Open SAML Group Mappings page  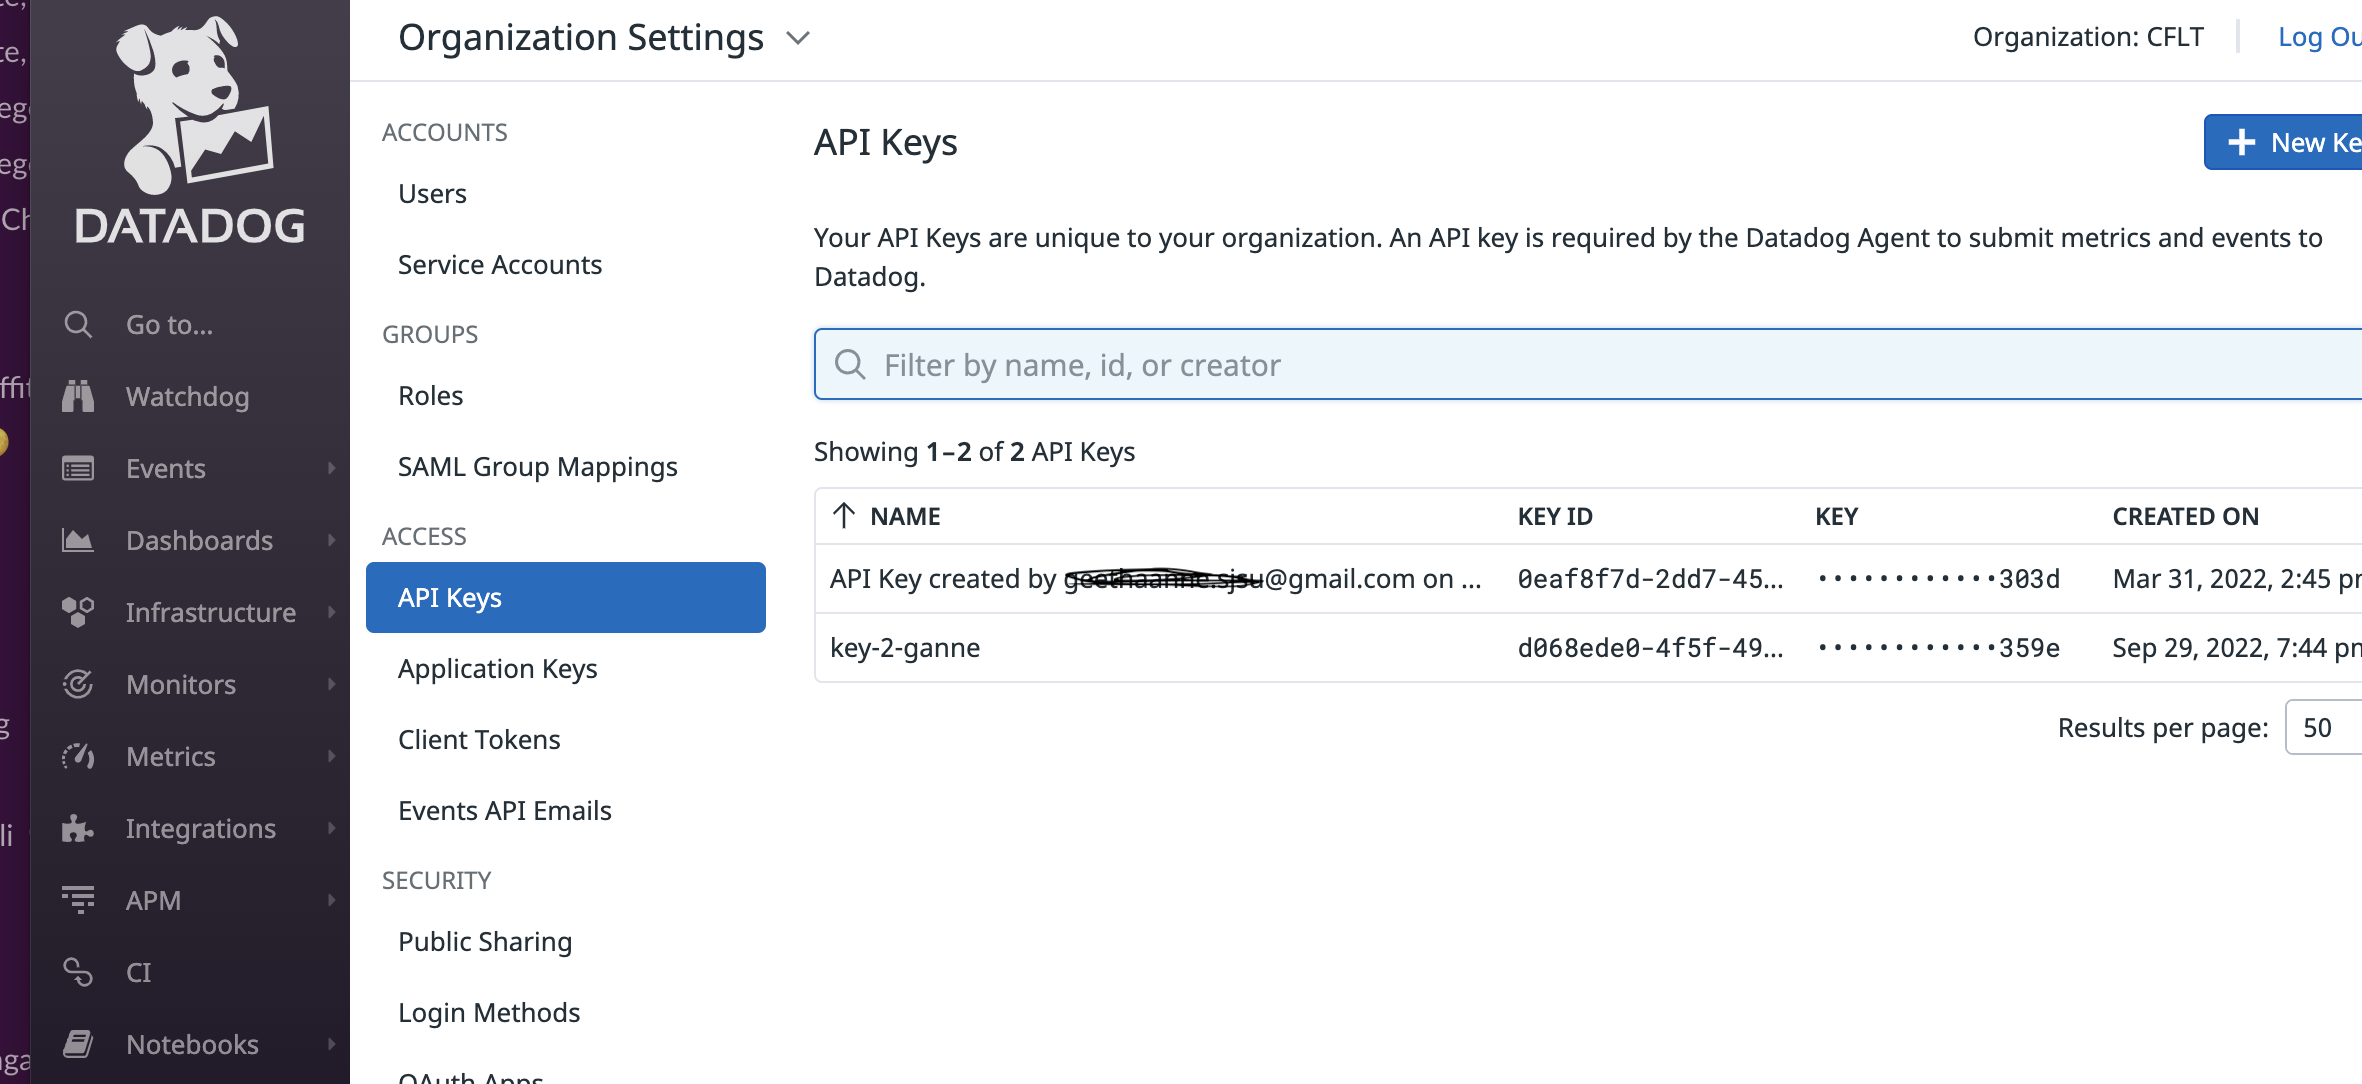pos(538,466)
